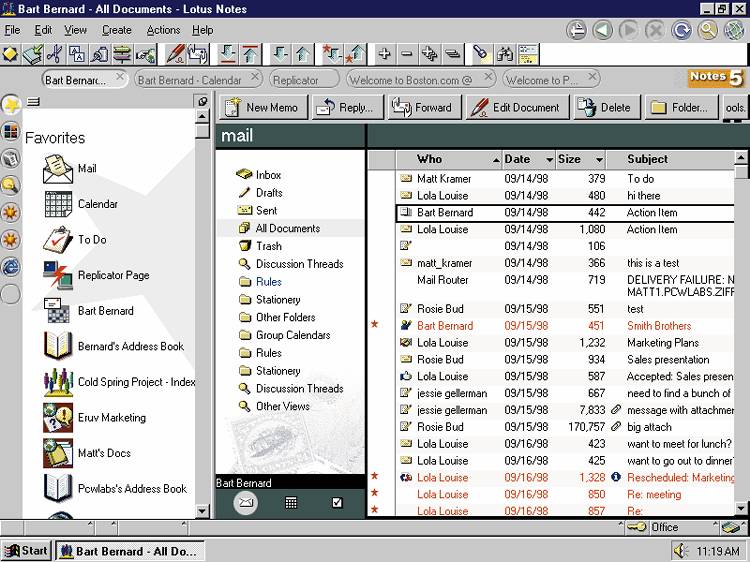750x562 pixels.
Task: Open the Edit menu
Action: tap(43, 30)
